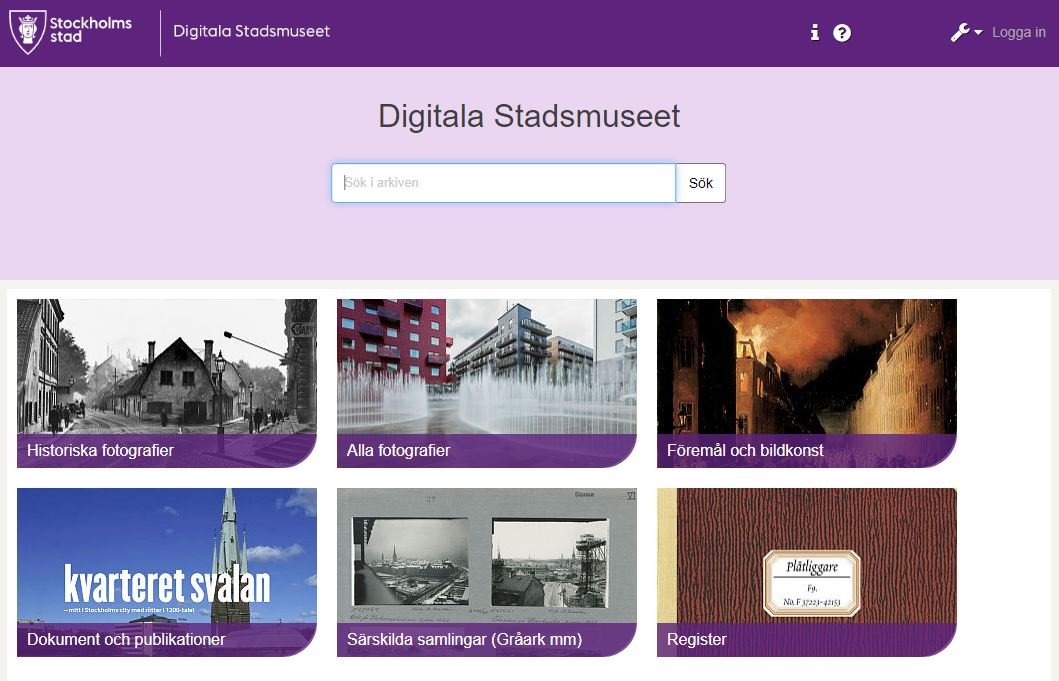This screenshot has width=1059, height=681.
Task: Open the Föremål och bildkonst collection
Action: tap(807, 383)
